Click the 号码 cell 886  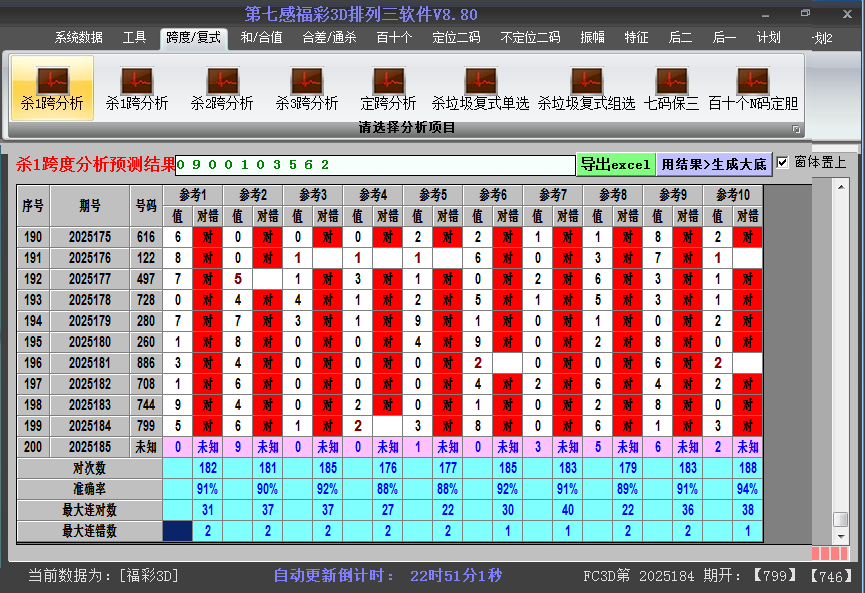(146, 363)
